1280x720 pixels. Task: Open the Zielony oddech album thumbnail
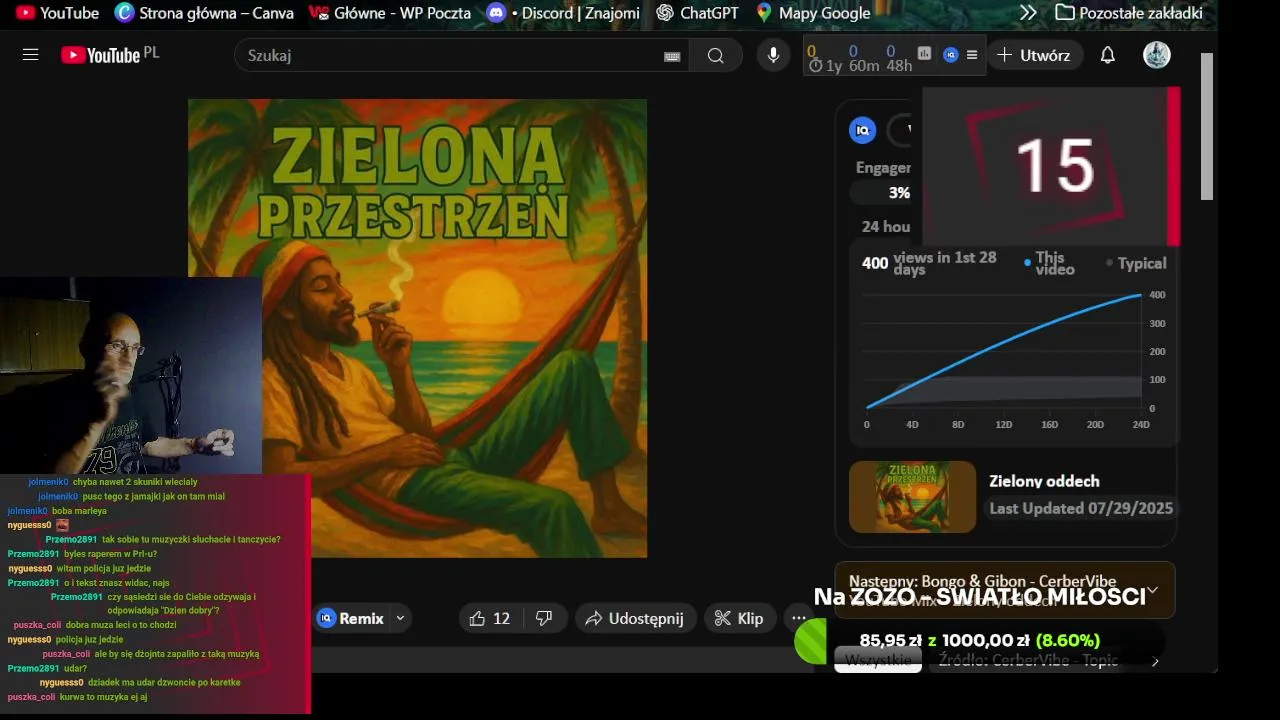click(912, 496)
